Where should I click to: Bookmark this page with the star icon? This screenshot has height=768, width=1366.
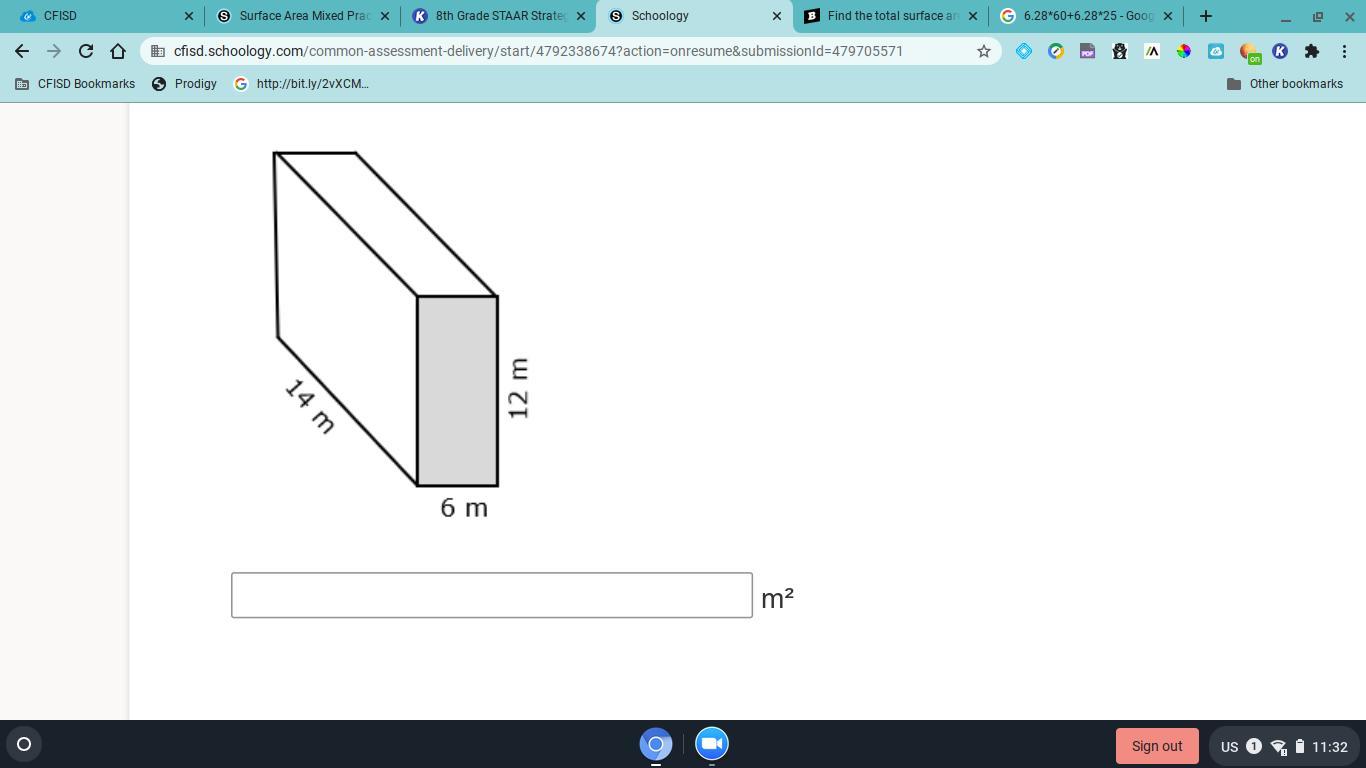[x=983, y=51]
